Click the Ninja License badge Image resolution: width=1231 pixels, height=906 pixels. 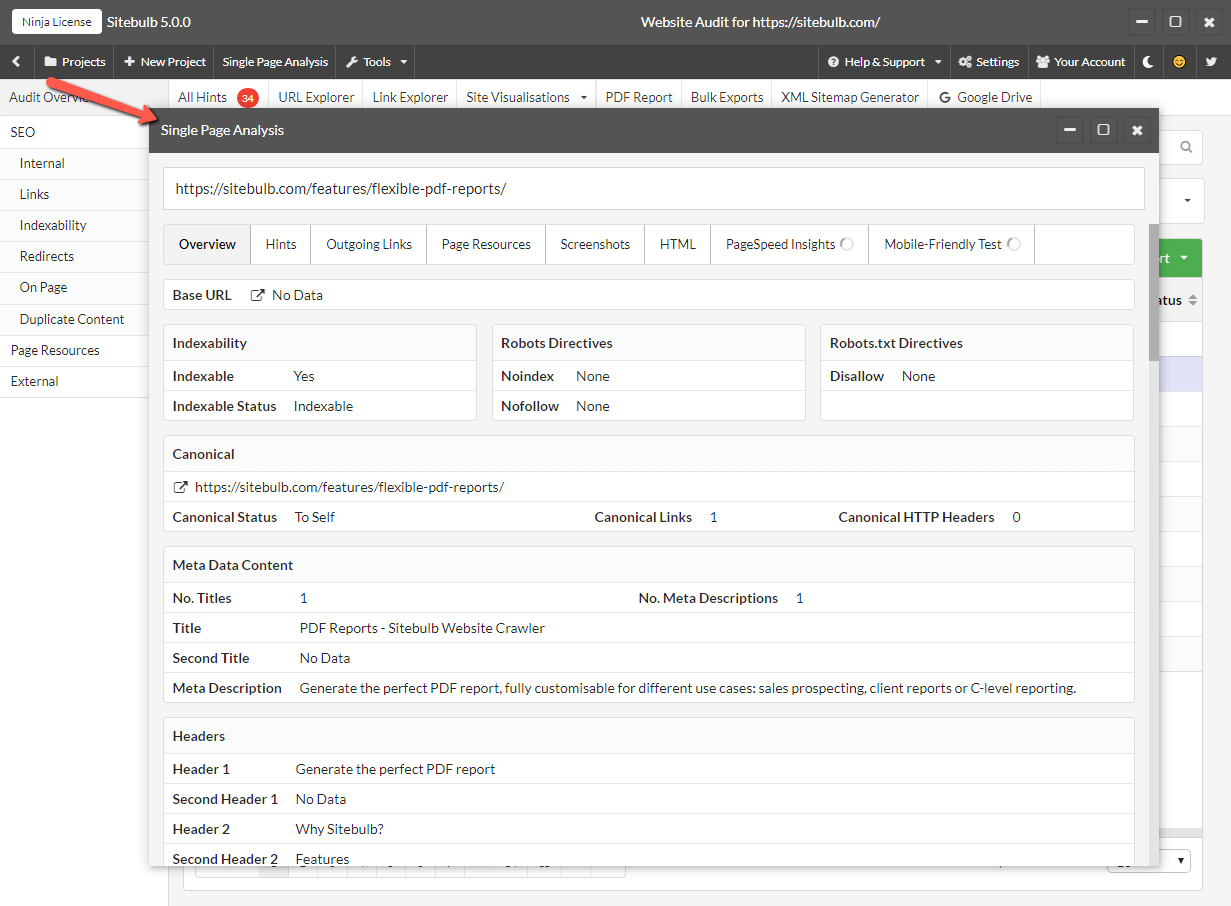(x=57, y=22)
